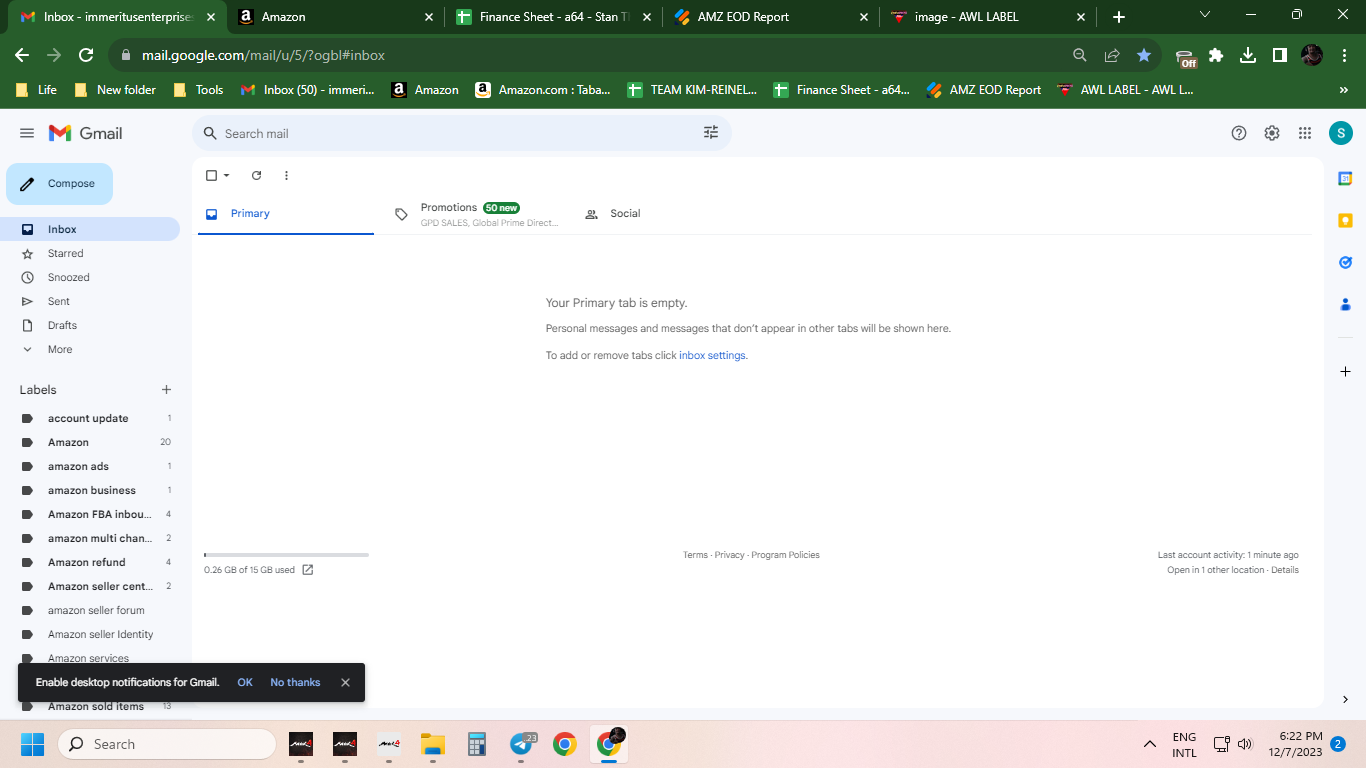Create a new label with plus icon
The width and height of the screenshot is (1366, 768).
tap(167, 390)
